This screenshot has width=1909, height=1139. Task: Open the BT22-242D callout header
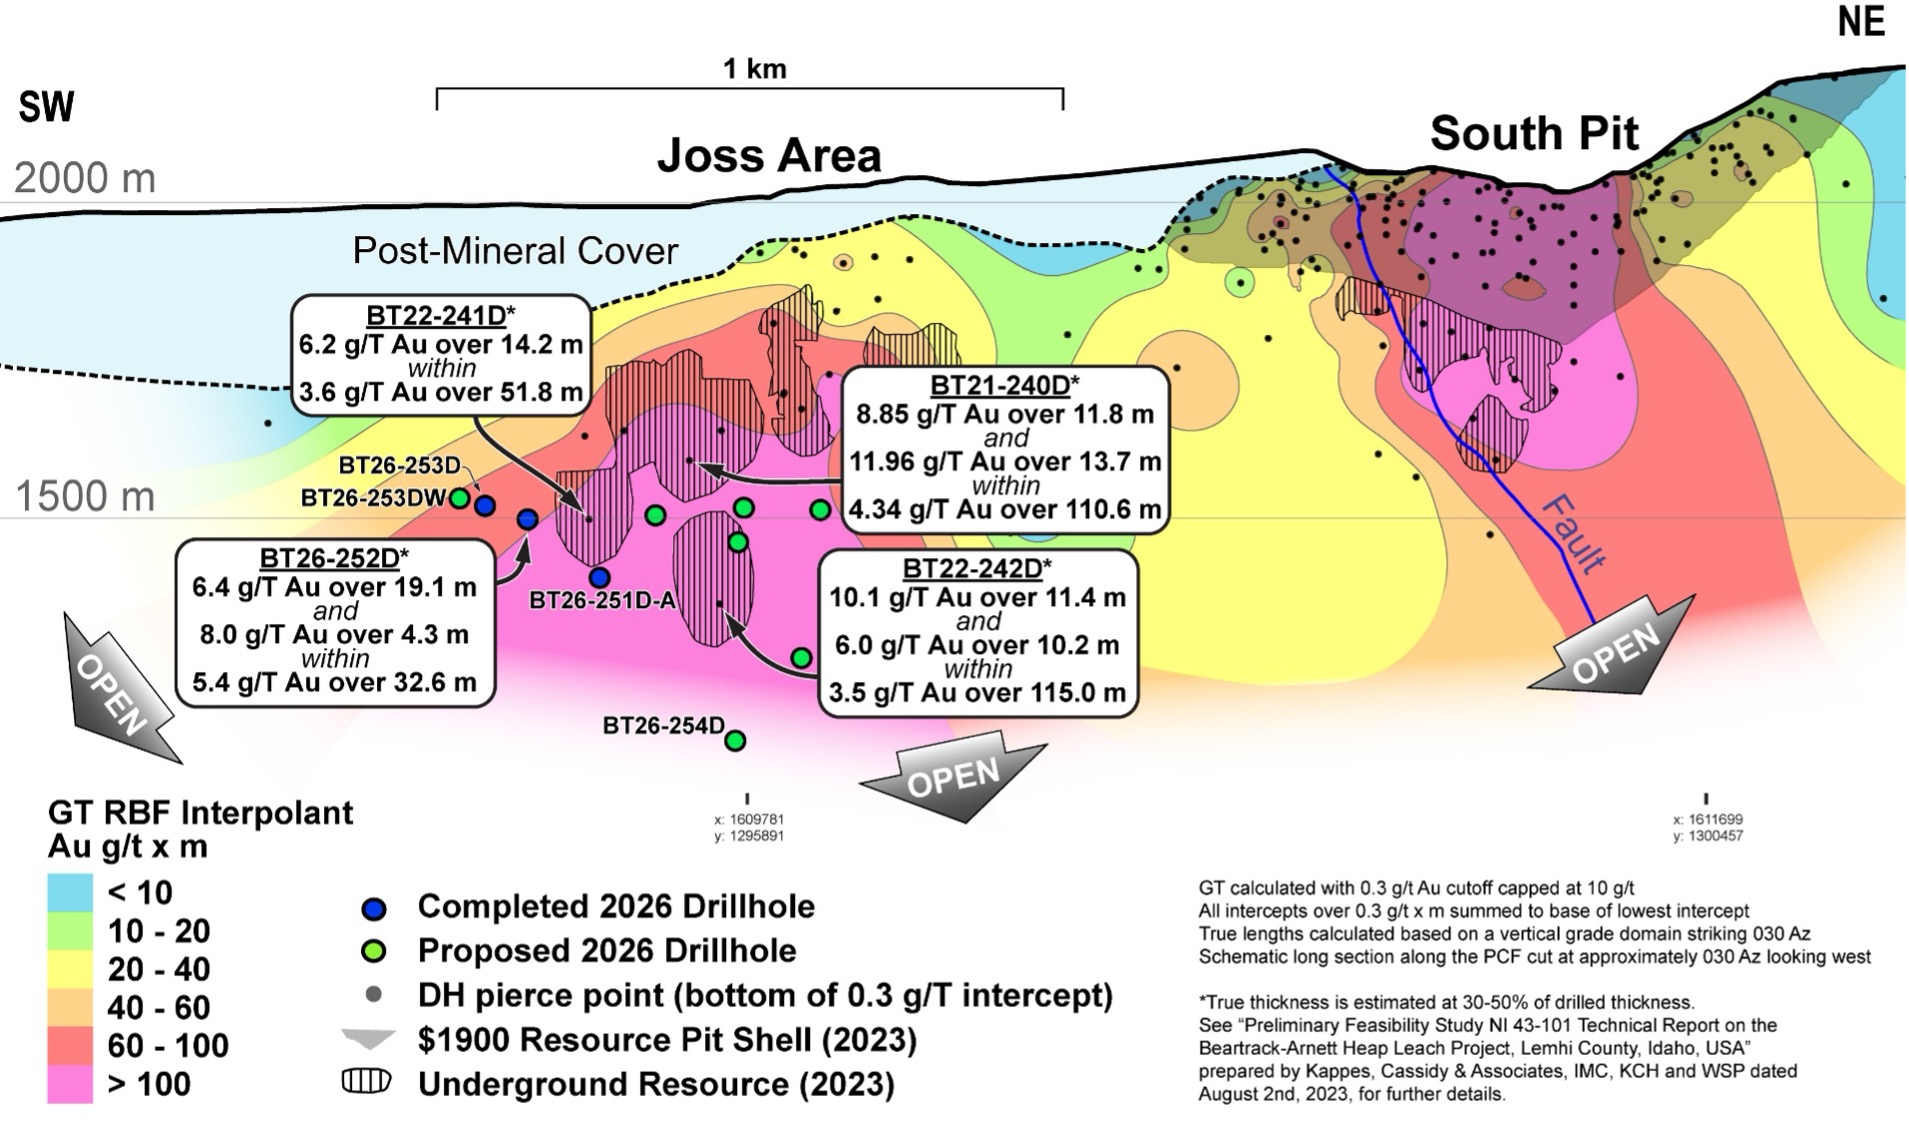coord(977,569)
